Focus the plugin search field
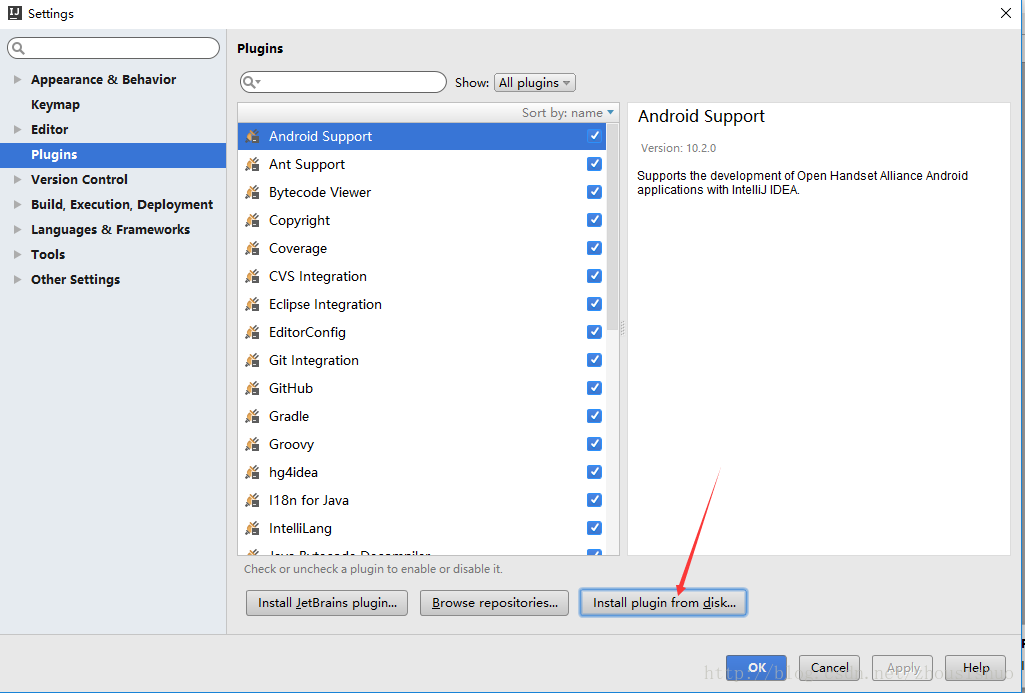Viewport: 1025px width, 693px height. [344, 82]
